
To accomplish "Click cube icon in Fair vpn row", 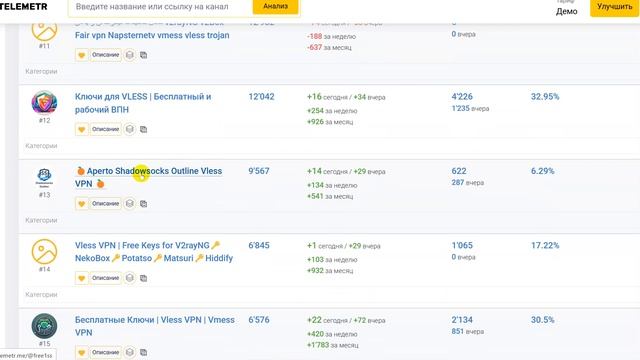I will (129, 55).
